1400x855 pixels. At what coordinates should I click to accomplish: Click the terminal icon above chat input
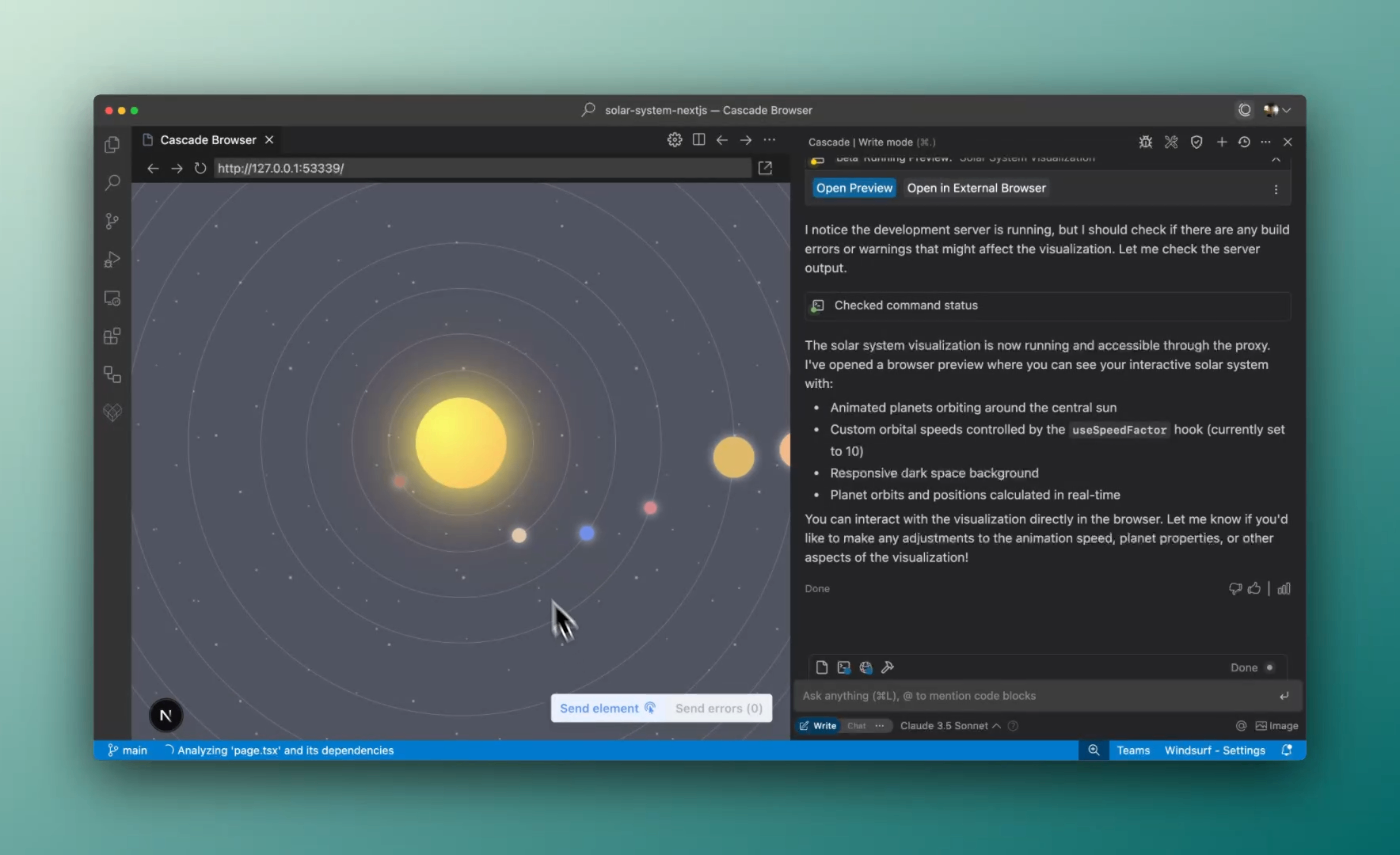tap(844, 668)
